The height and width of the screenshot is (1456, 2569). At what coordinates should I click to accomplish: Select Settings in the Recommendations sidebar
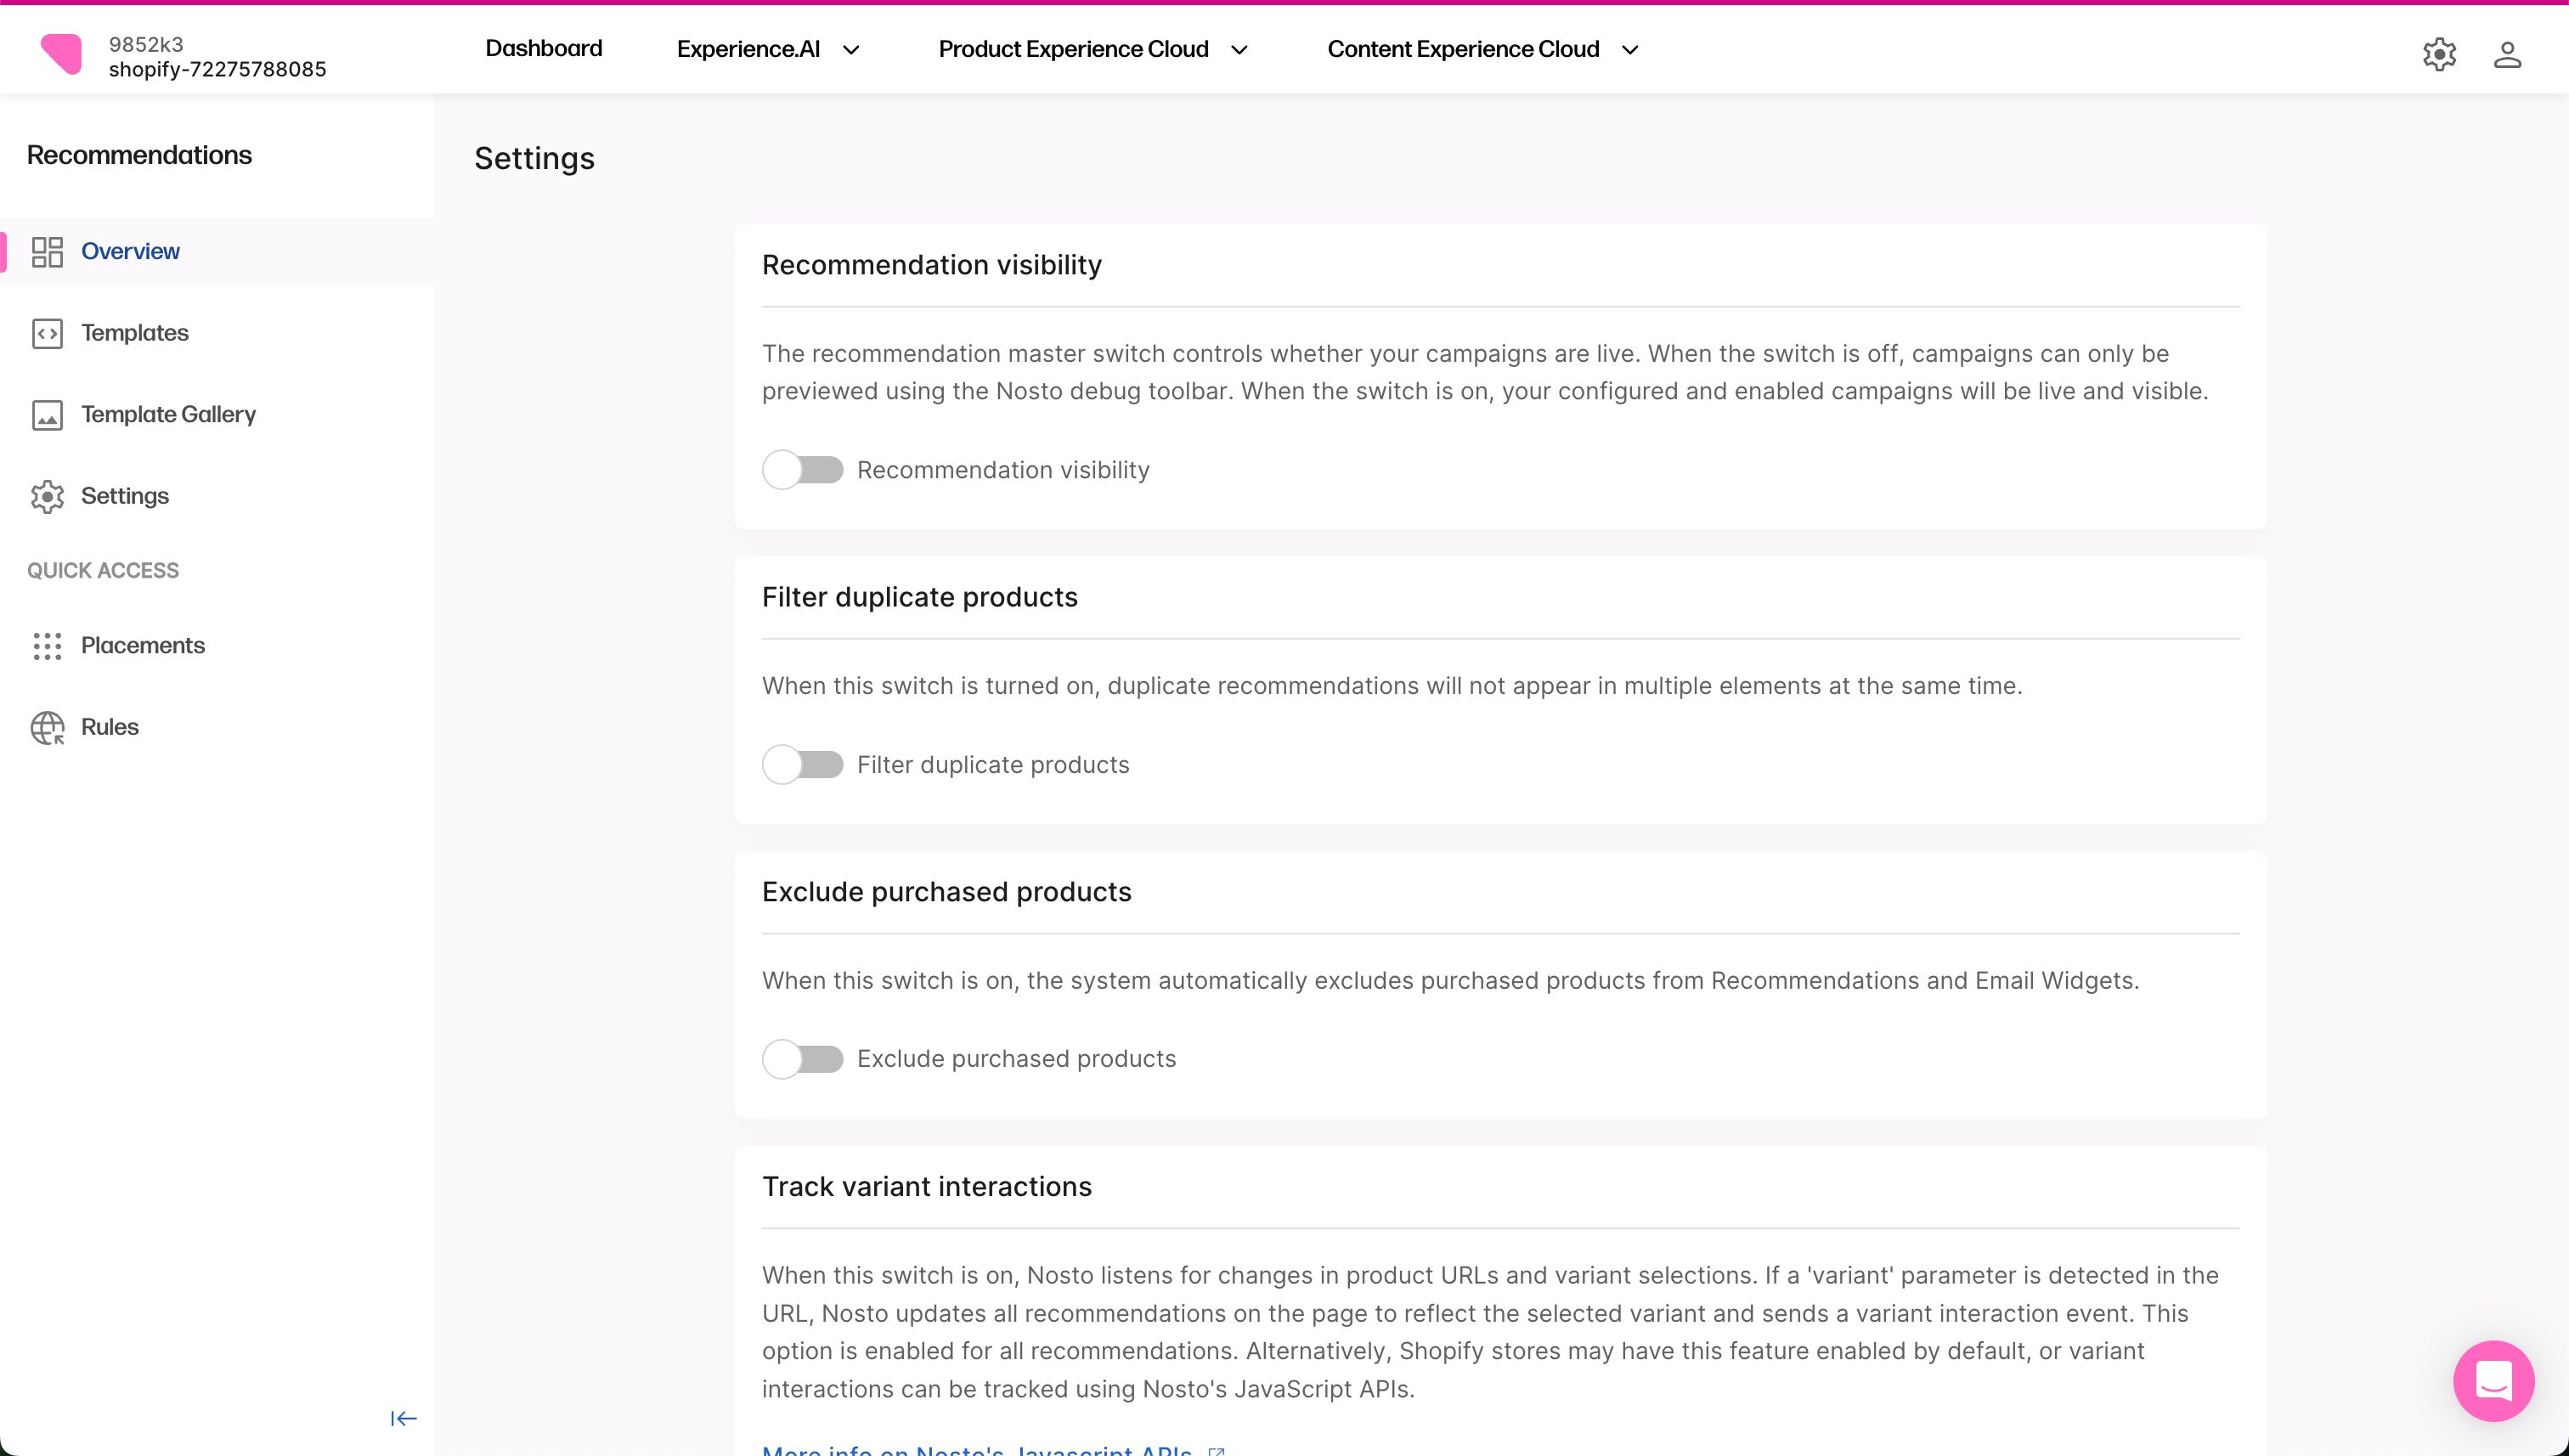(124, 496)
